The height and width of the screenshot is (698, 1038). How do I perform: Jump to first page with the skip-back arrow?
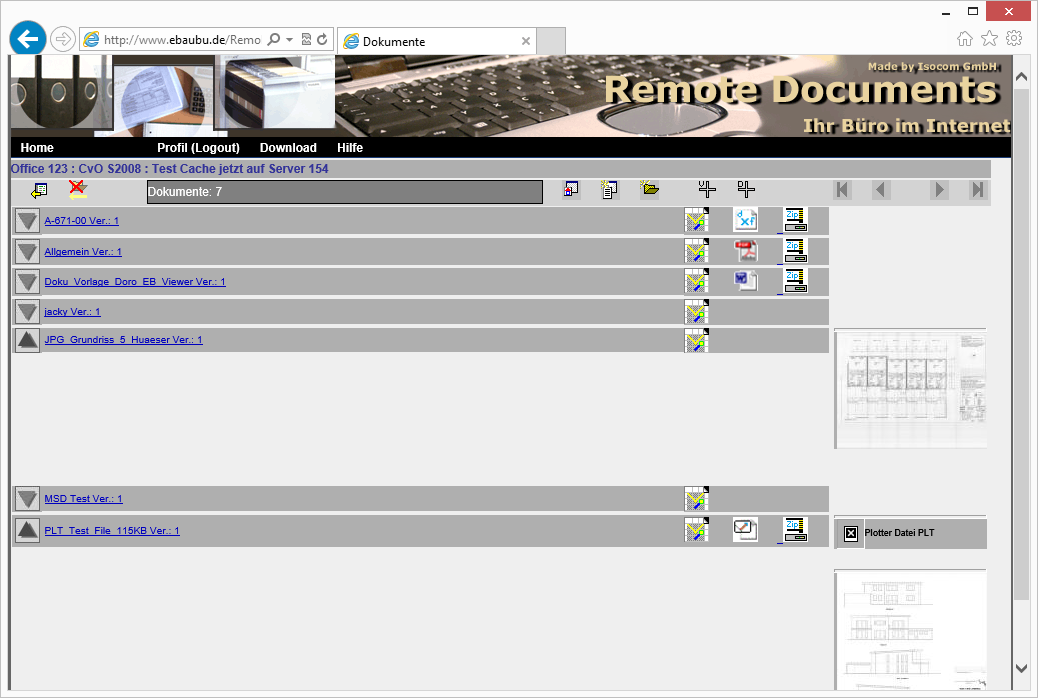(x=842, y=190)
